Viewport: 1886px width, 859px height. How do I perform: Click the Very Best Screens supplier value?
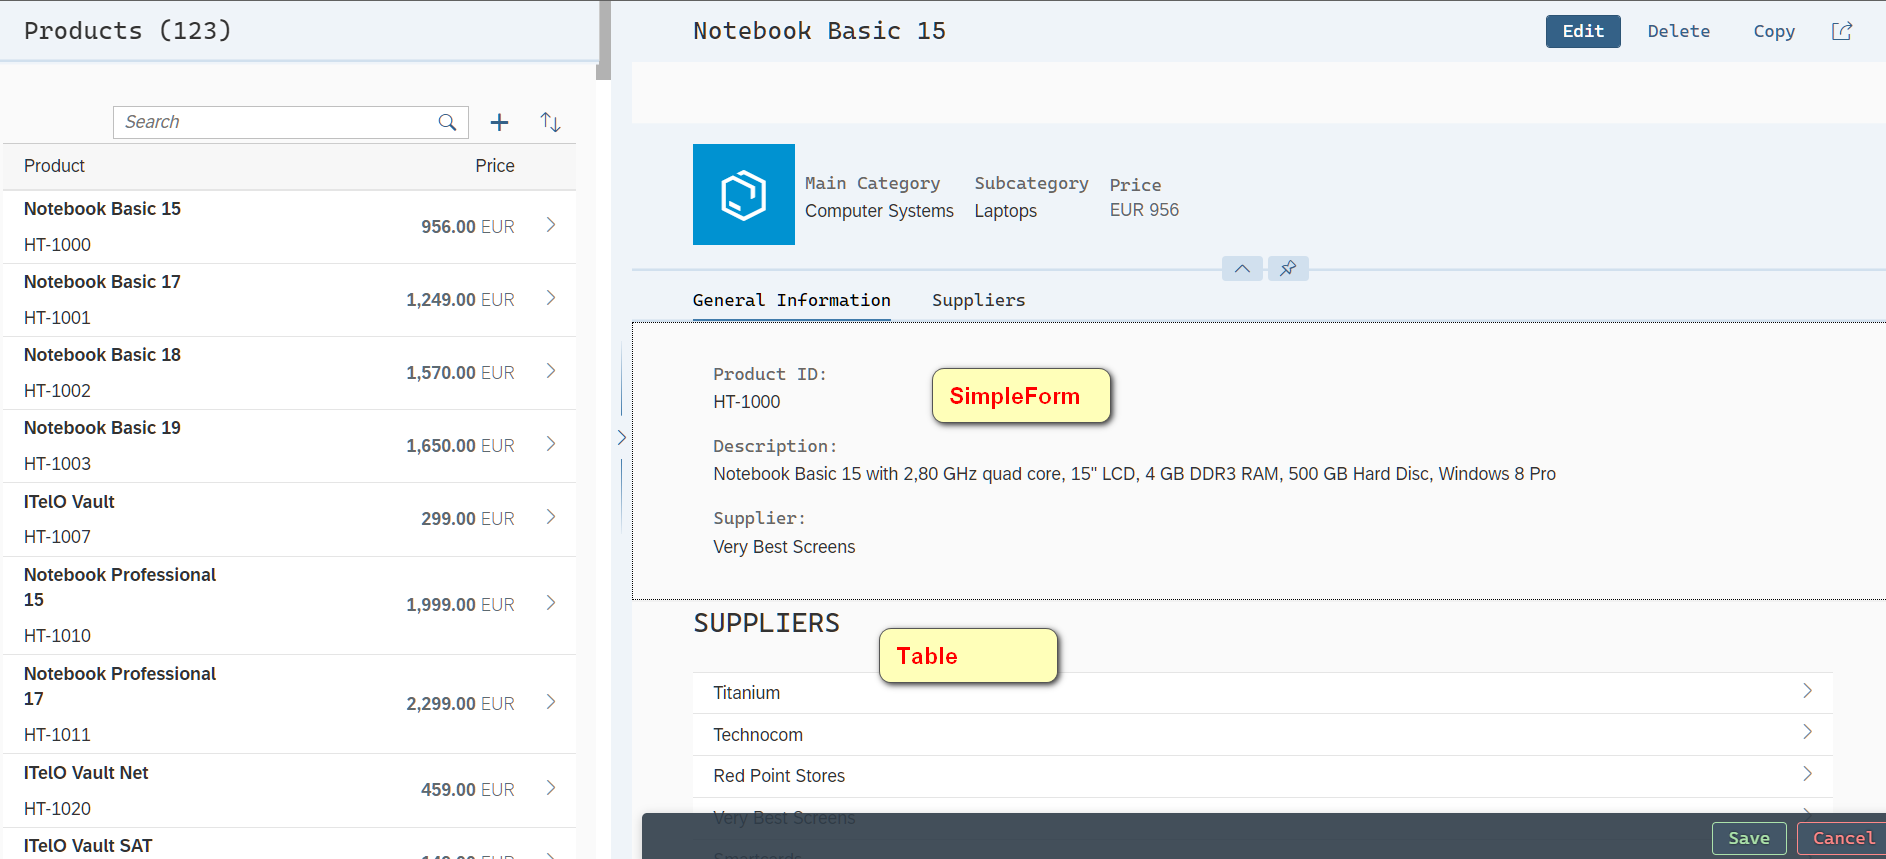click(784, 547)
